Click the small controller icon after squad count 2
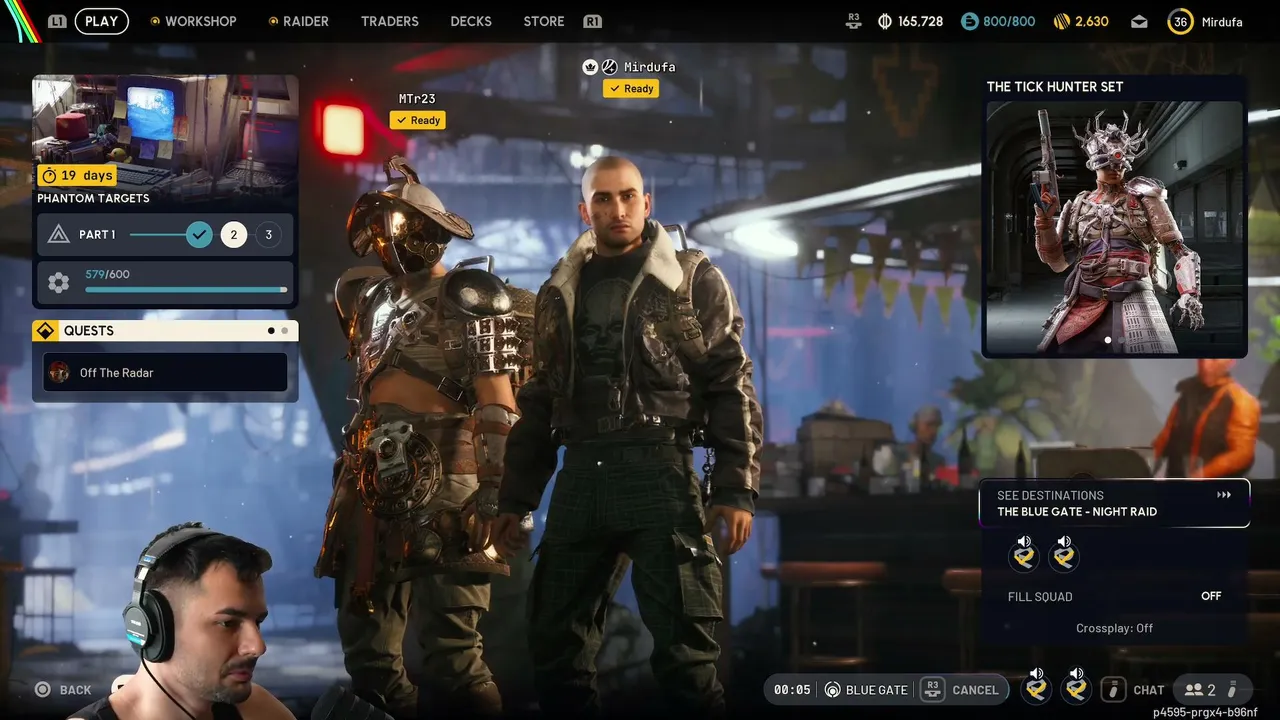The height and width of the screenshot is (720, 1280). point(1233,689)
